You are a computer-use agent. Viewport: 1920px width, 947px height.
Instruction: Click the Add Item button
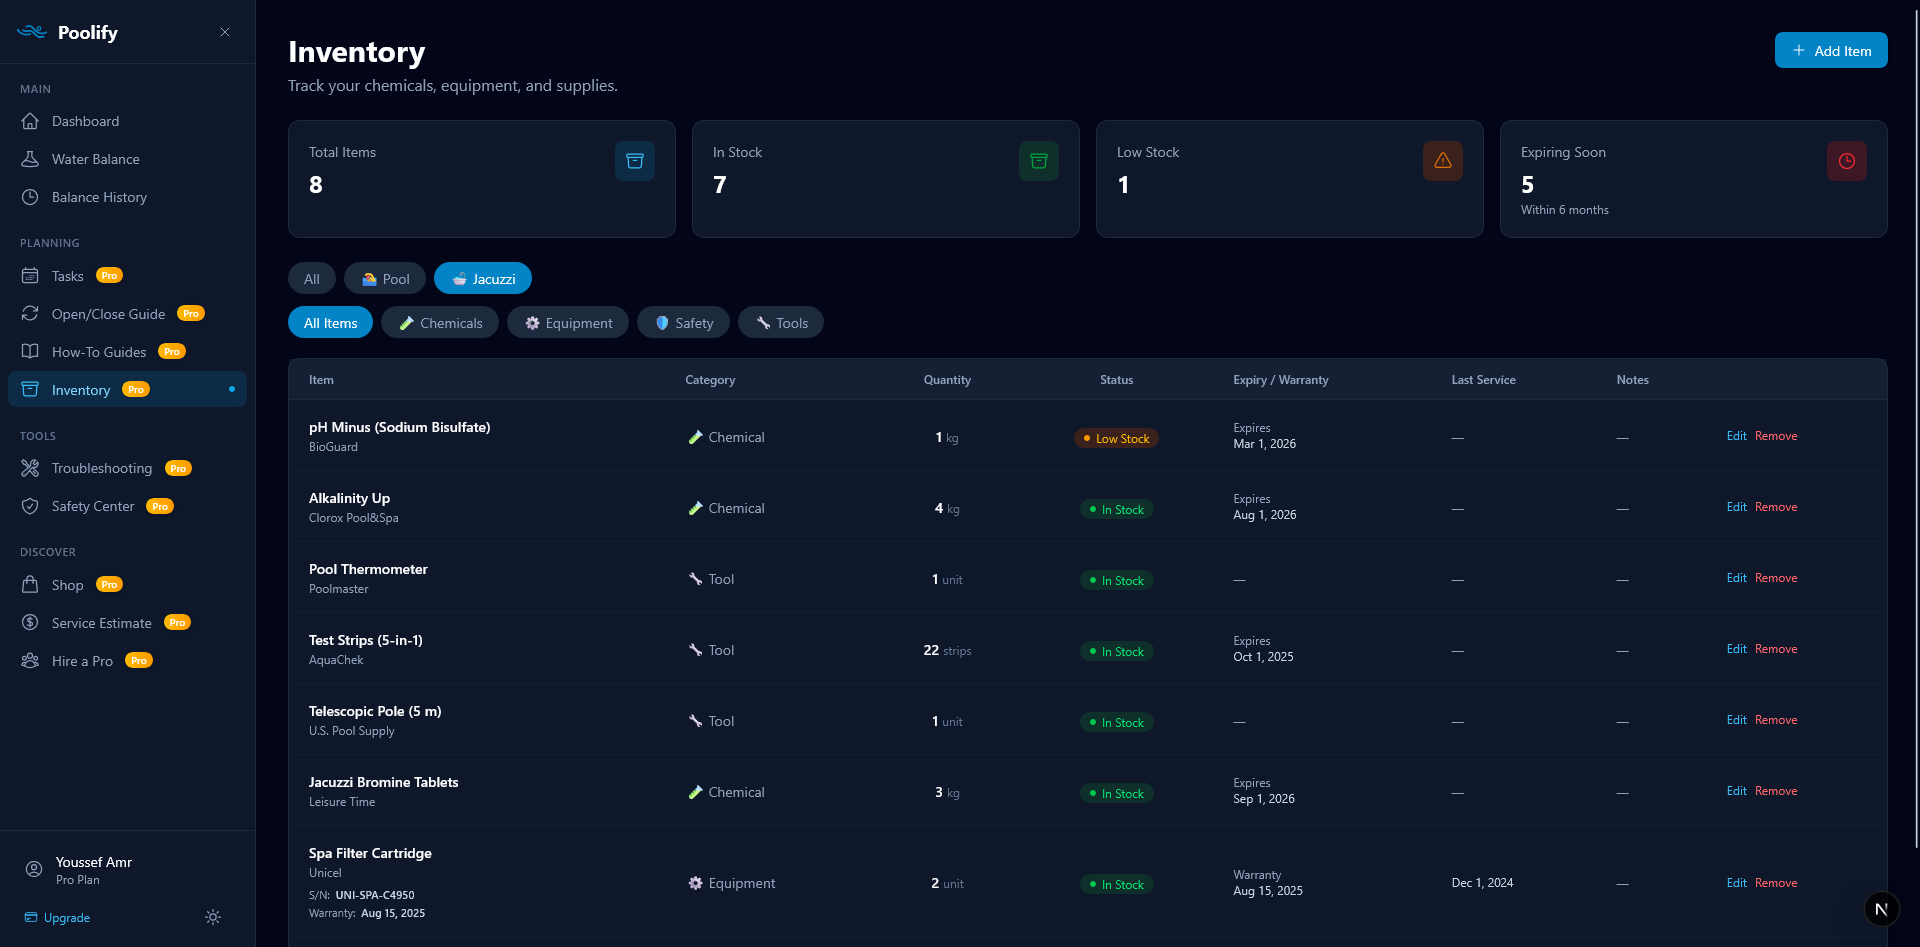point(1831,50)
